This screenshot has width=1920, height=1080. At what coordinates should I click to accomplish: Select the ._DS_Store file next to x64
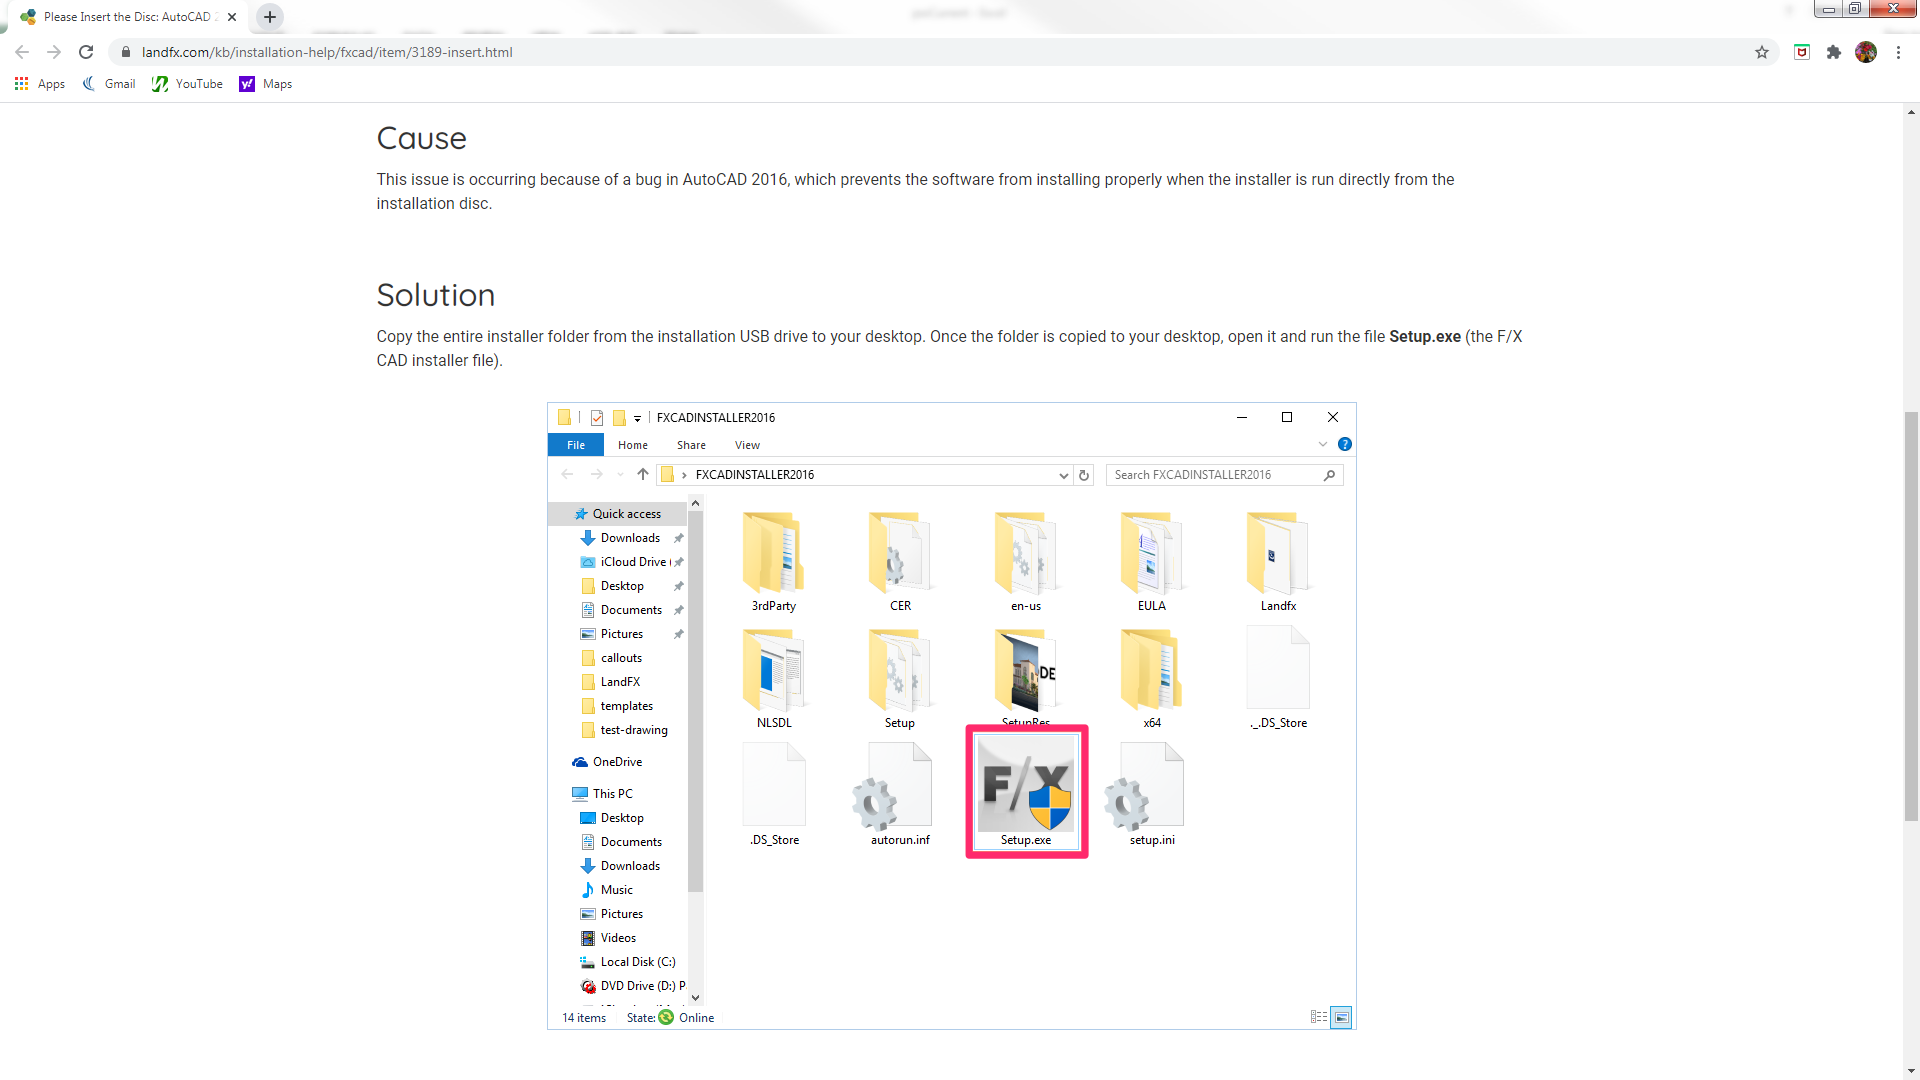click(x=1278, y=667)
